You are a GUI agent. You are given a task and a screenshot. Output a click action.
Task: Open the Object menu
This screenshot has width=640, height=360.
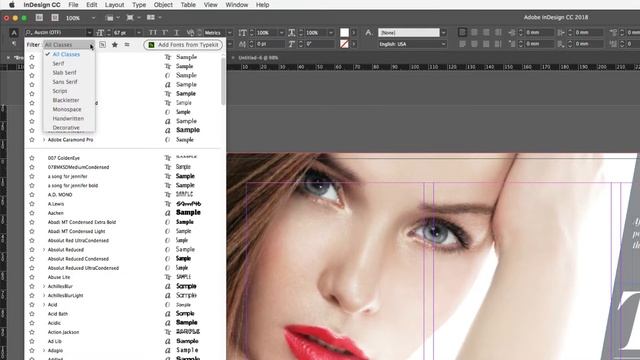click(163, 5)
